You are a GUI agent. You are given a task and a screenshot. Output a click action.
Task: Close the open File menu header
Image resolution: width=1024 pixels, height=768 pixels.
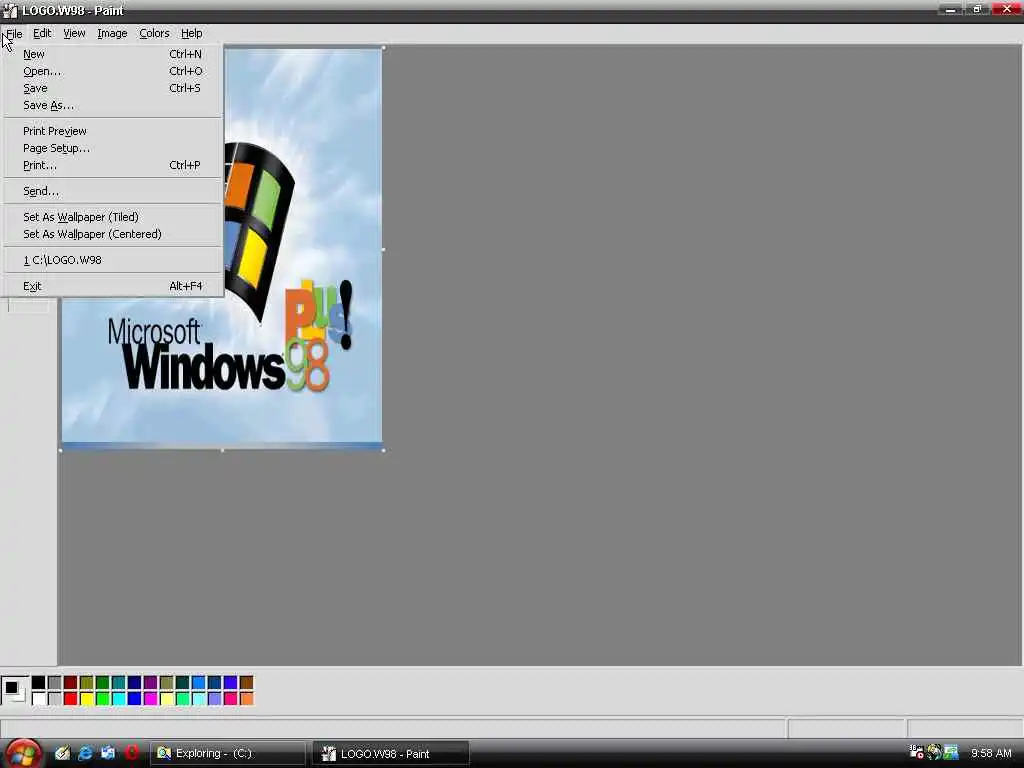(14, 33)
